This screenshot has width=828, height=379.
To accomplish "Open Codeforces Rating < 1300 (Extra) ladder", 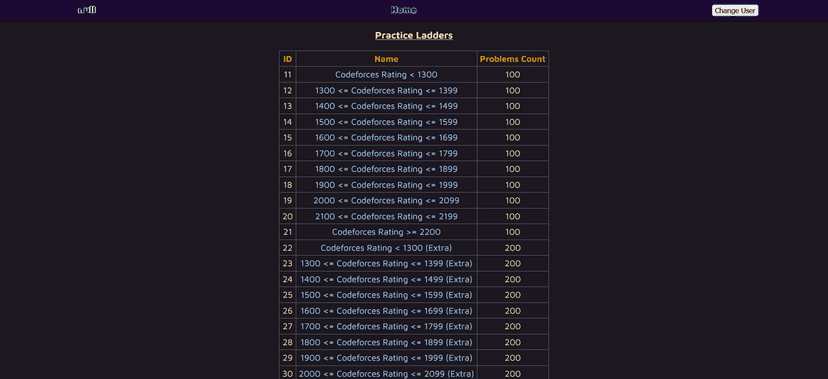I will [x=386, y=248].
